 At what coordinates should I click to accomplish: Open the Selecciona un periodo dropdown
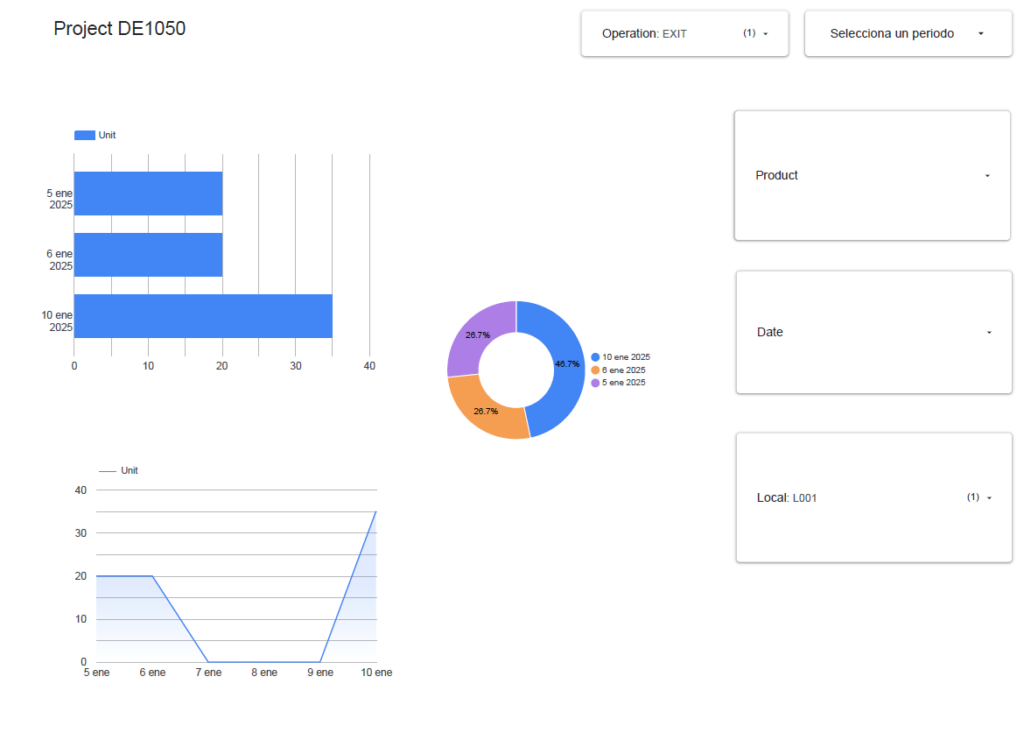(907, 34)
